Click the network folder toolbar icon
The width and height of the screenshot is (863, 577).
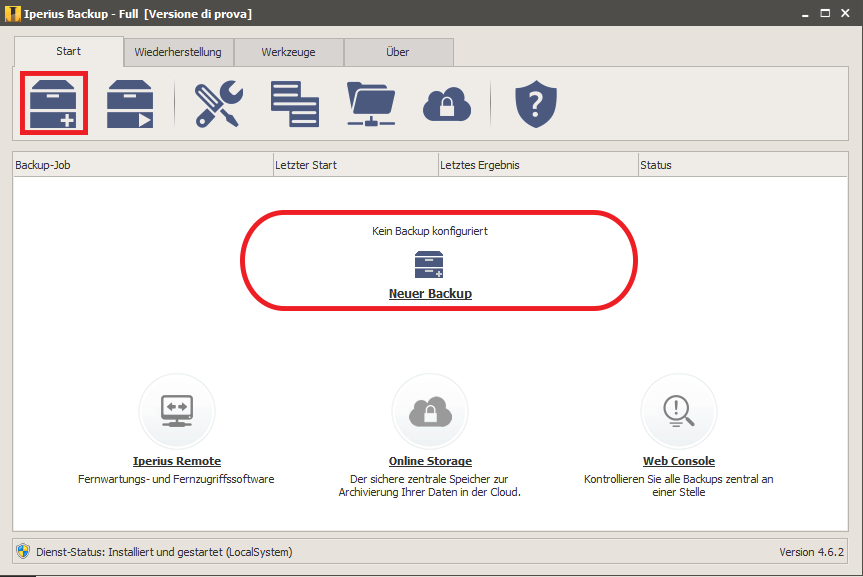click(x=371, y=104)
